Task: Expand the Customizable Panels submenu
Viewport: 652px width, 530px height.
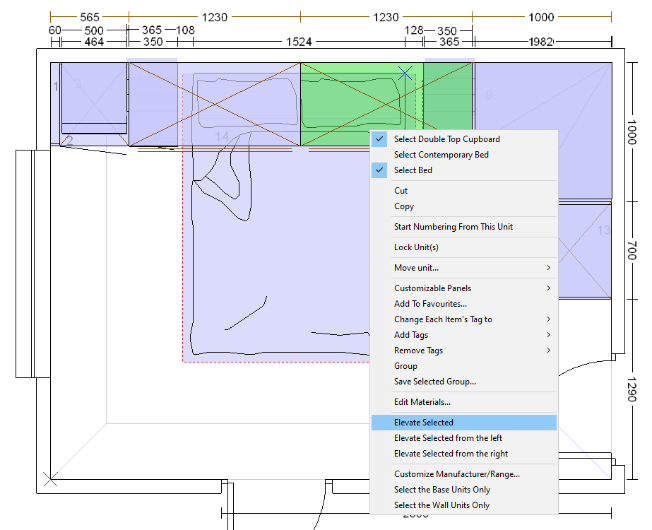Action: click(x=464, y=288)
